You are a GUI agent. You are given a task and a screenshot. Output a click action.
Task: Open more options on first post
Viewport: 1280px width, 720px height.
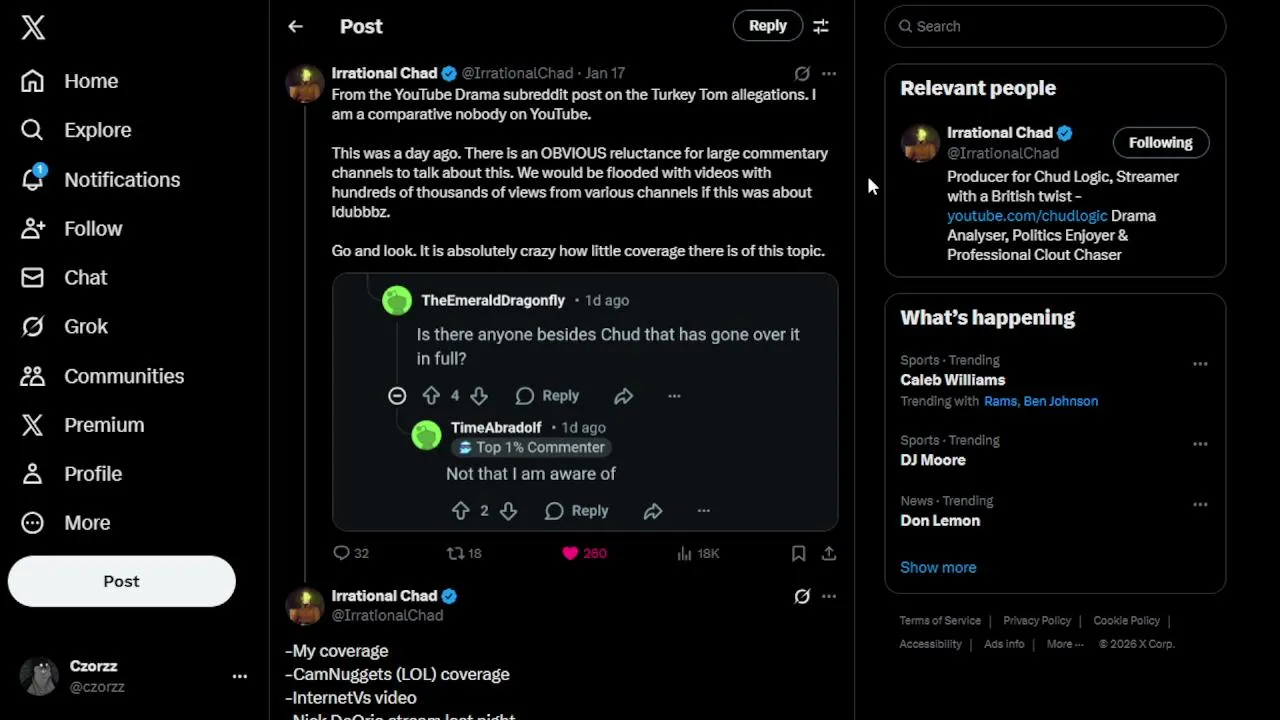point(829,74)
